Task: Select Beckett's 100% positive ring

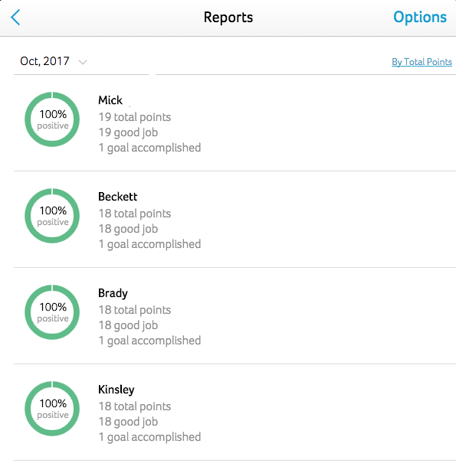Action: pos(52,216)
